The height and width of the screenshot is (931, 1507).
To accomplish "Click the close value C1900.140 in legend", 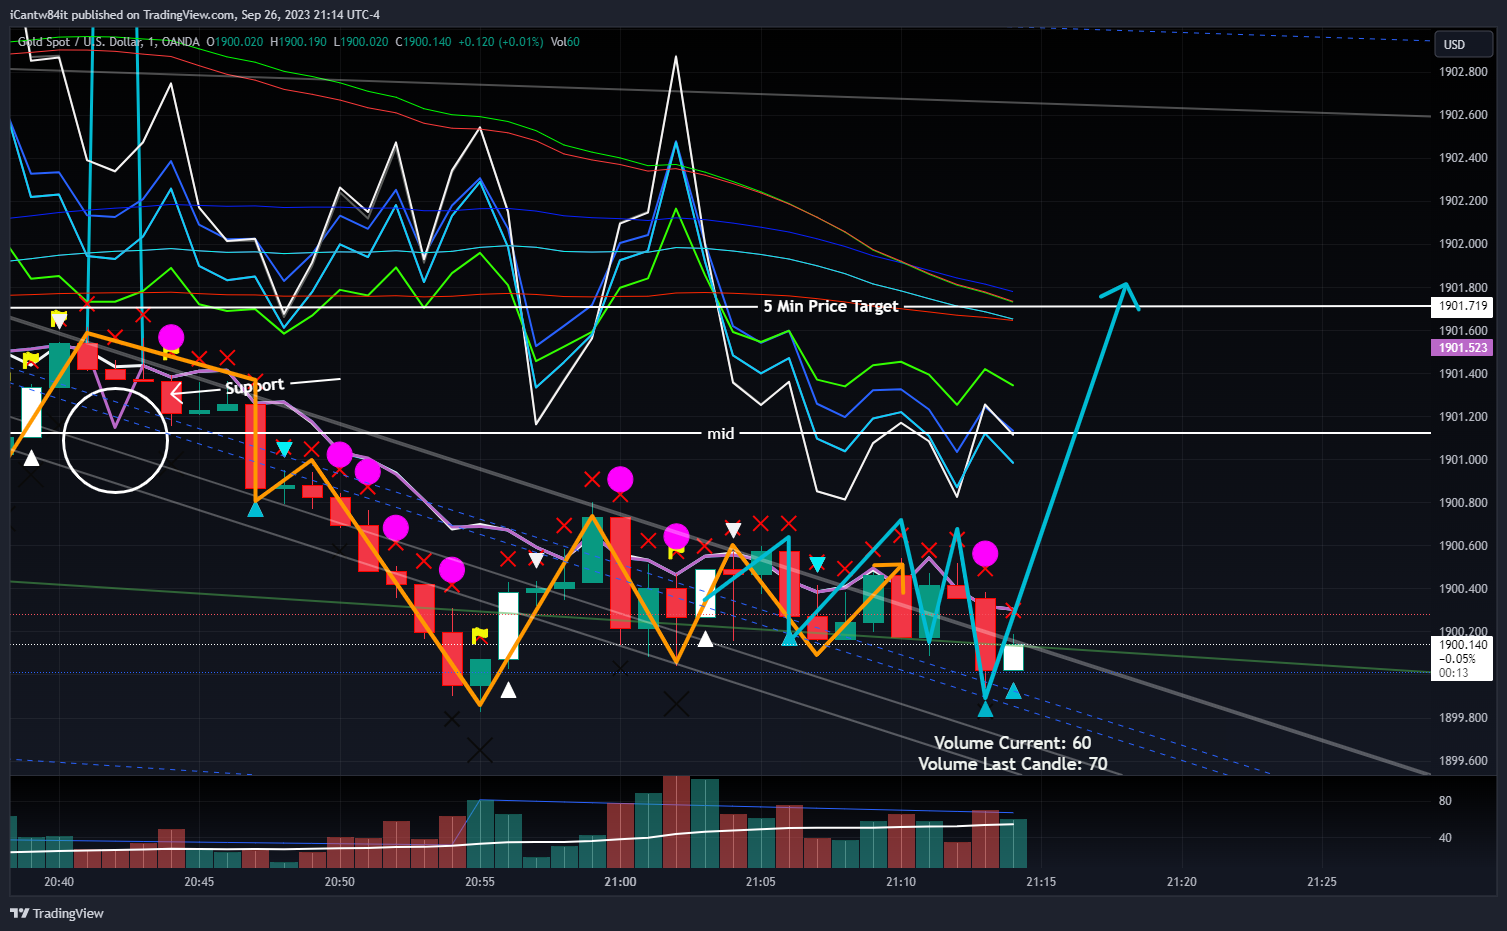I will coord(423,42).
